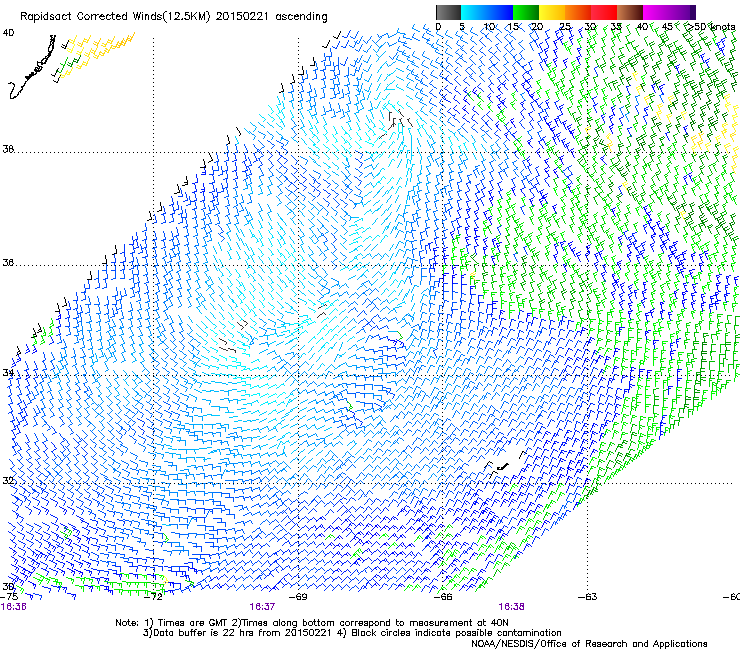Viewport: 740px width, 650px height.
Task: Click the brown 35-40 knots legend segment
Action: click(x=630, y=12)
